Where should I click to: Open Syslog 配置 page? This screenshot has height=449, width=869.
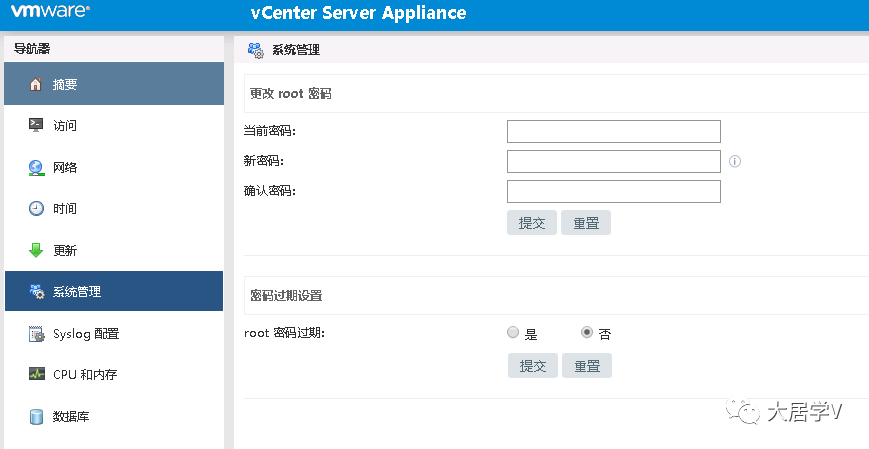tap(114, 333)
